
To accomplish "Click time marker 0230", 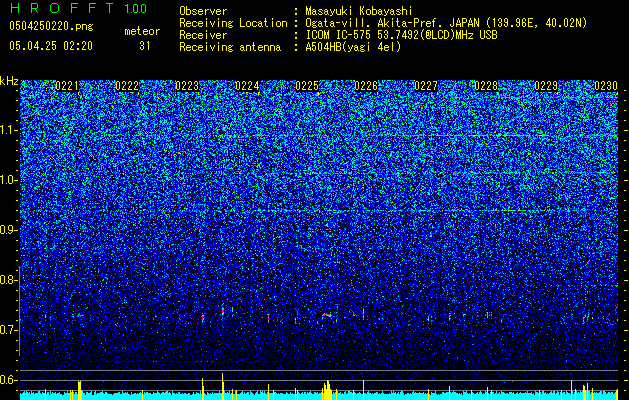I will (x=606, y=86).
